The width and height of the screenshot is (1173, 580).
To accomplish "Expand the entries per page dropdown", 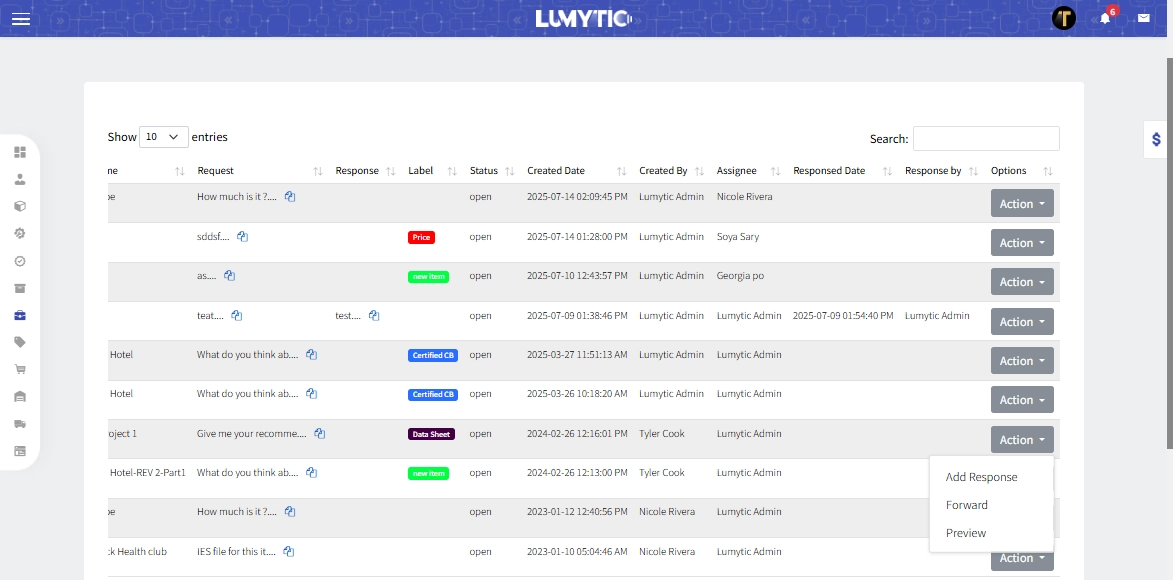I will point(163,137).
